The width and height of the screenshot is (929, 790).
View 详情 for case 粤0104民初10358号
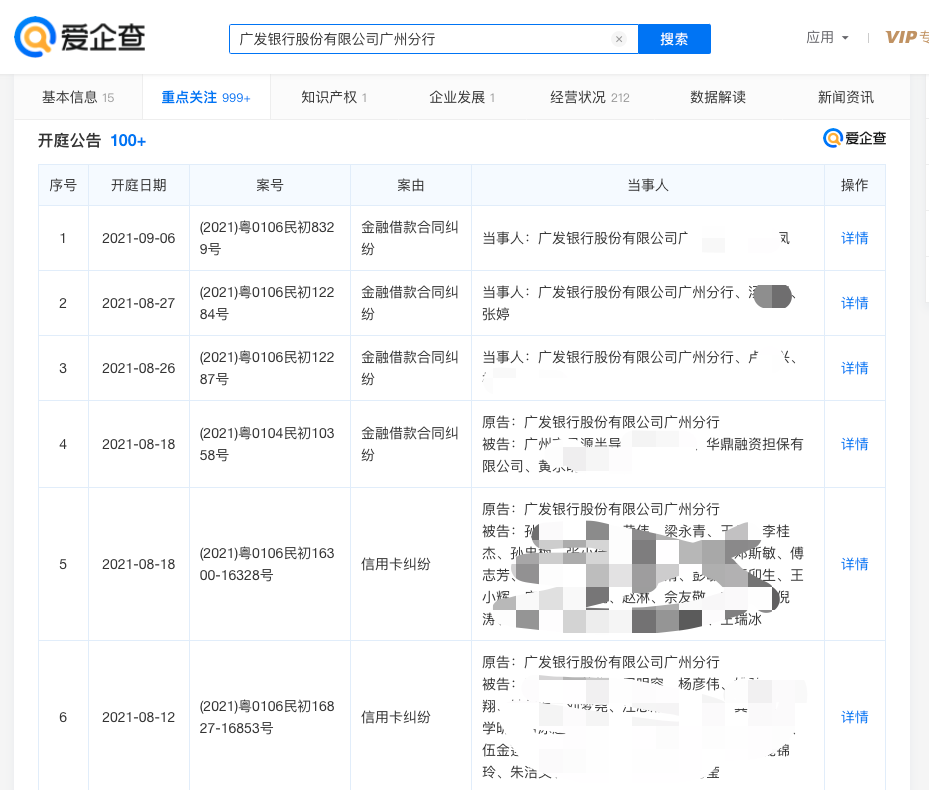[854, 444]
